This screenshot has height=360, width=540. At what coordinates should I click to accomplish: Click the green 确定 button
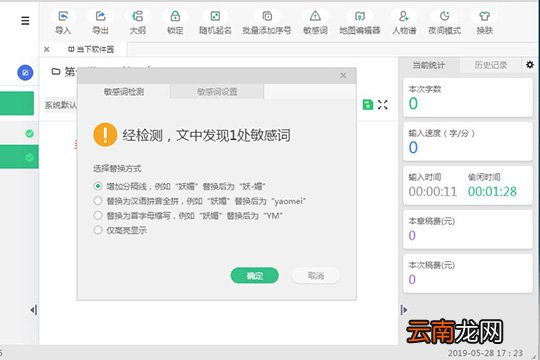point(255,276)
